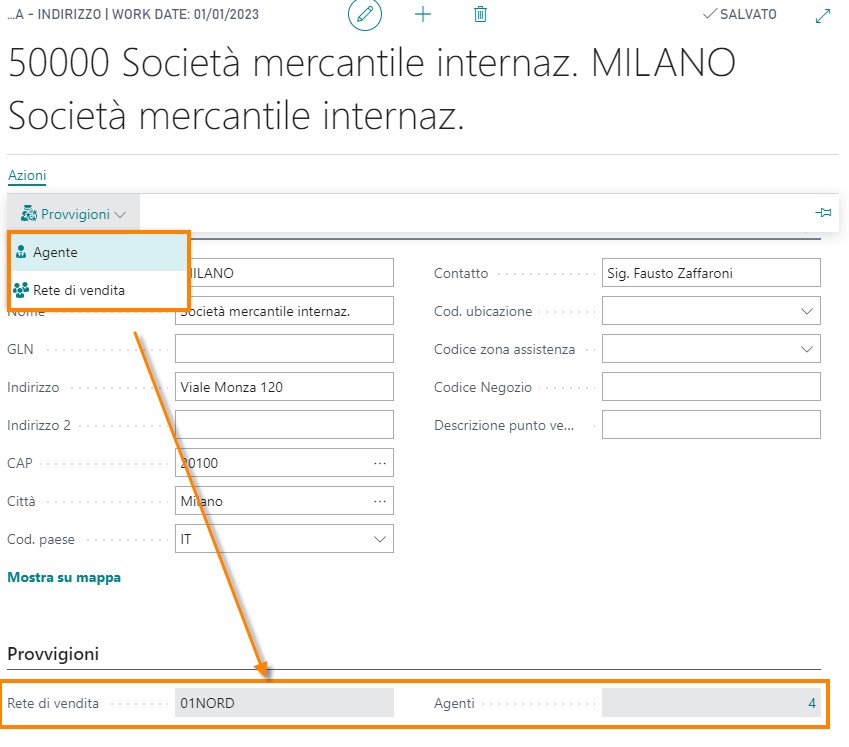Click the ellipsis button in CAP field

380,463
